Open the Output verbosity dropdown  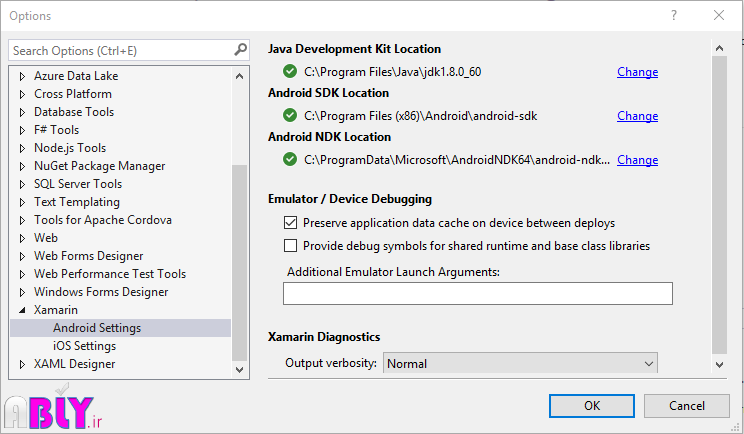(520, 363)
